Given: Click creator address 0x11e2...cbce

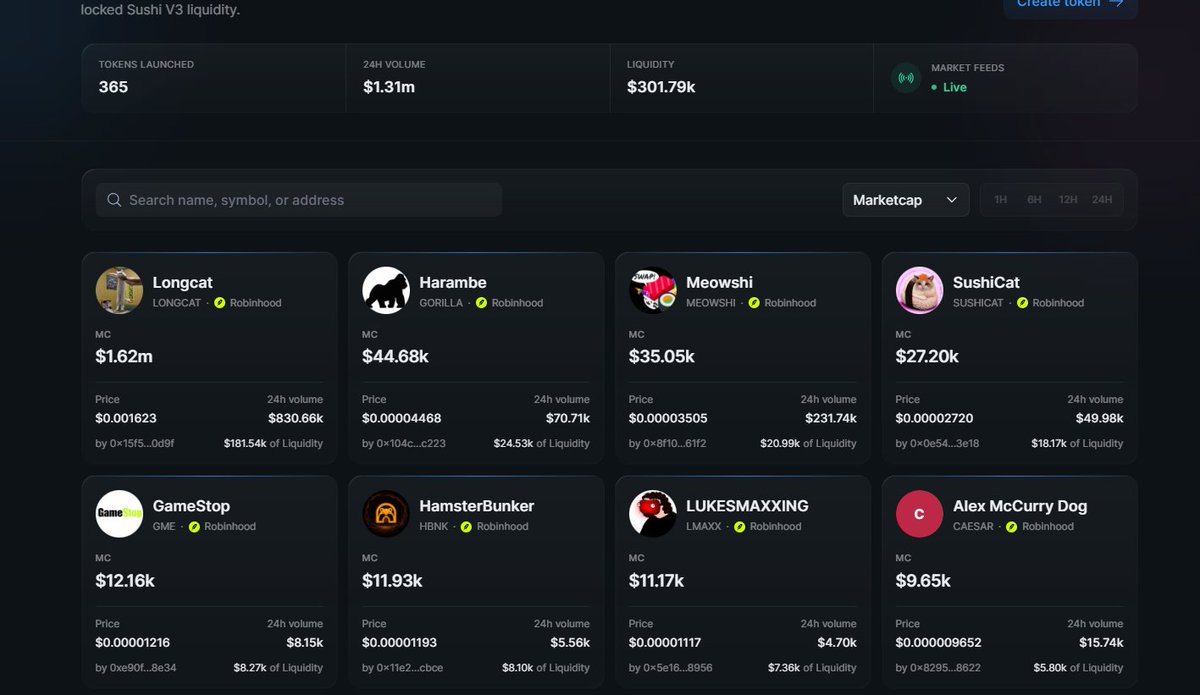Looking at the screenshot, I should click(410, 667).
